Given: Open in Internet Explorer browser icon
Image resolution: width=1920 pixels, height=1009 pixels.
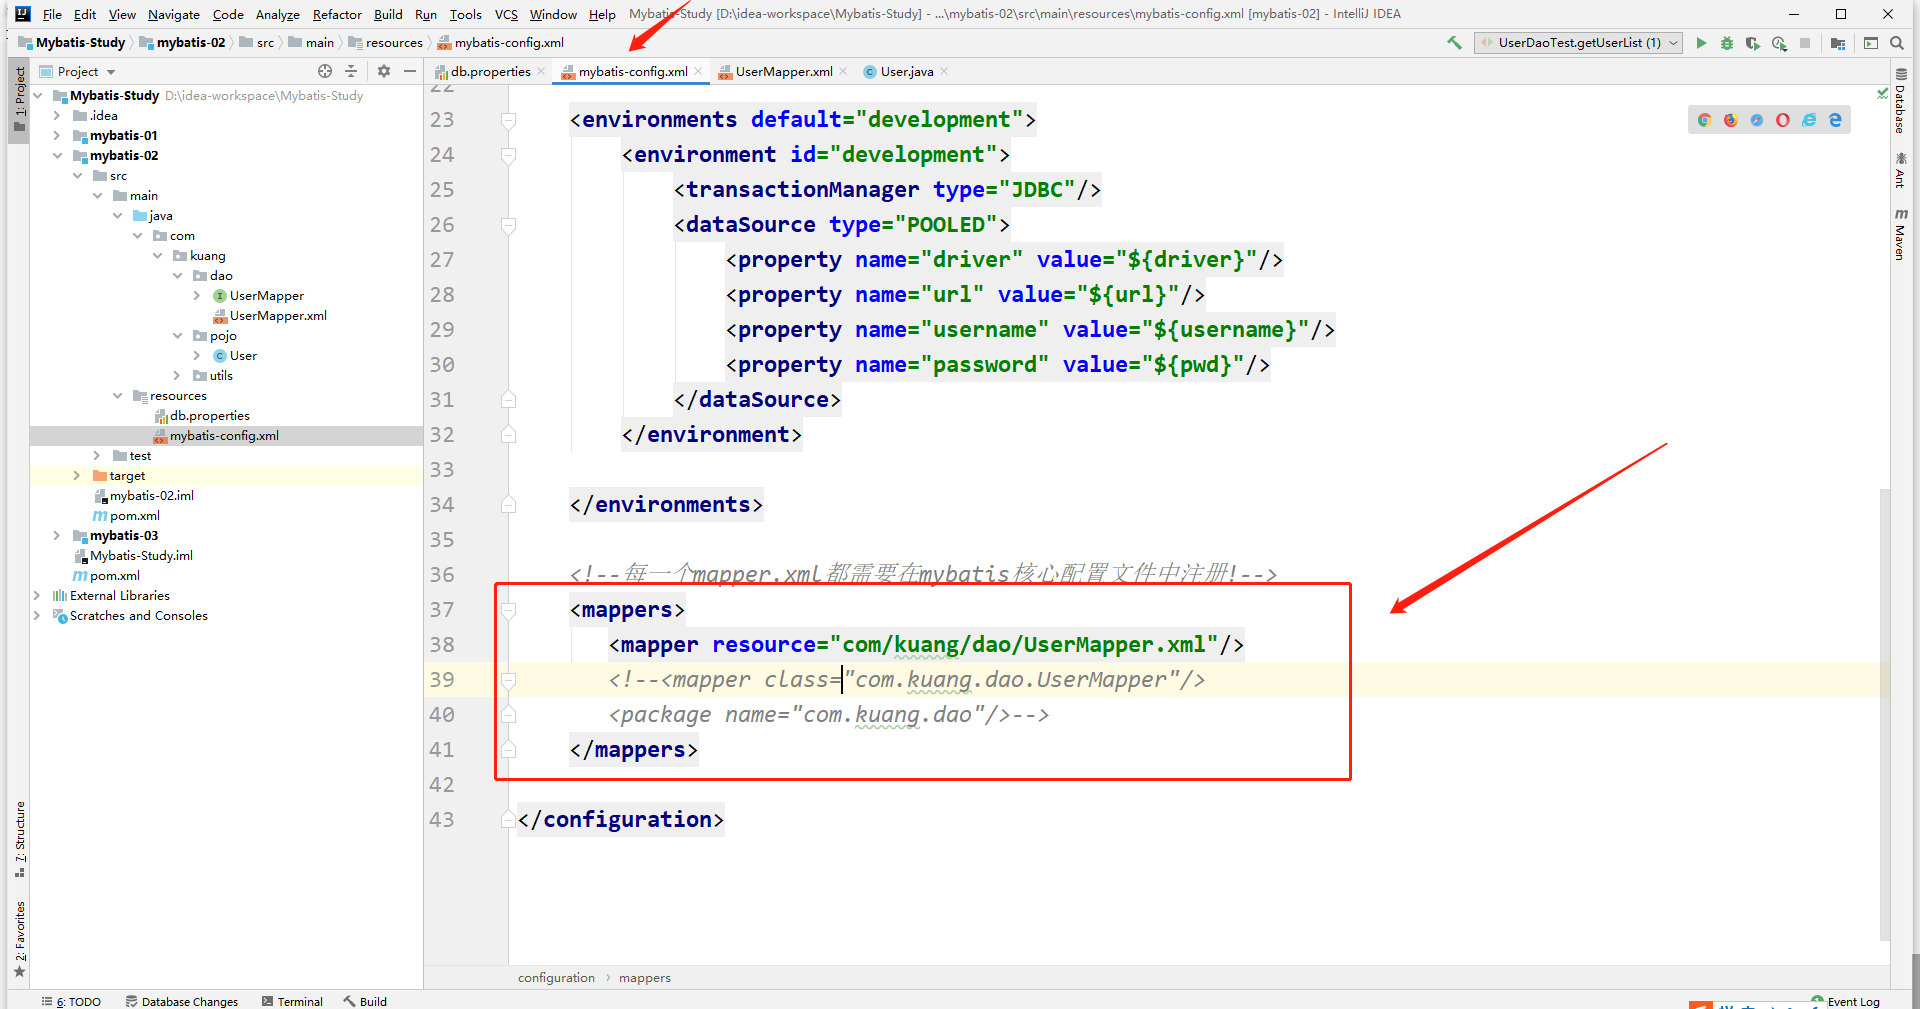Looking at the screenshot, I should (1809, 120).
